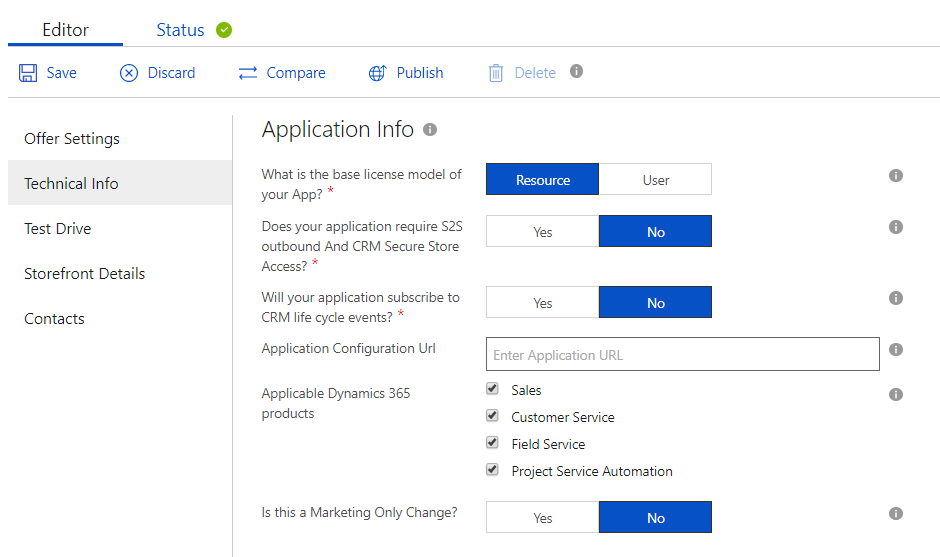Open the Offer Settings section
This screenshot has height=557, width=940.
tap(72, 139)
